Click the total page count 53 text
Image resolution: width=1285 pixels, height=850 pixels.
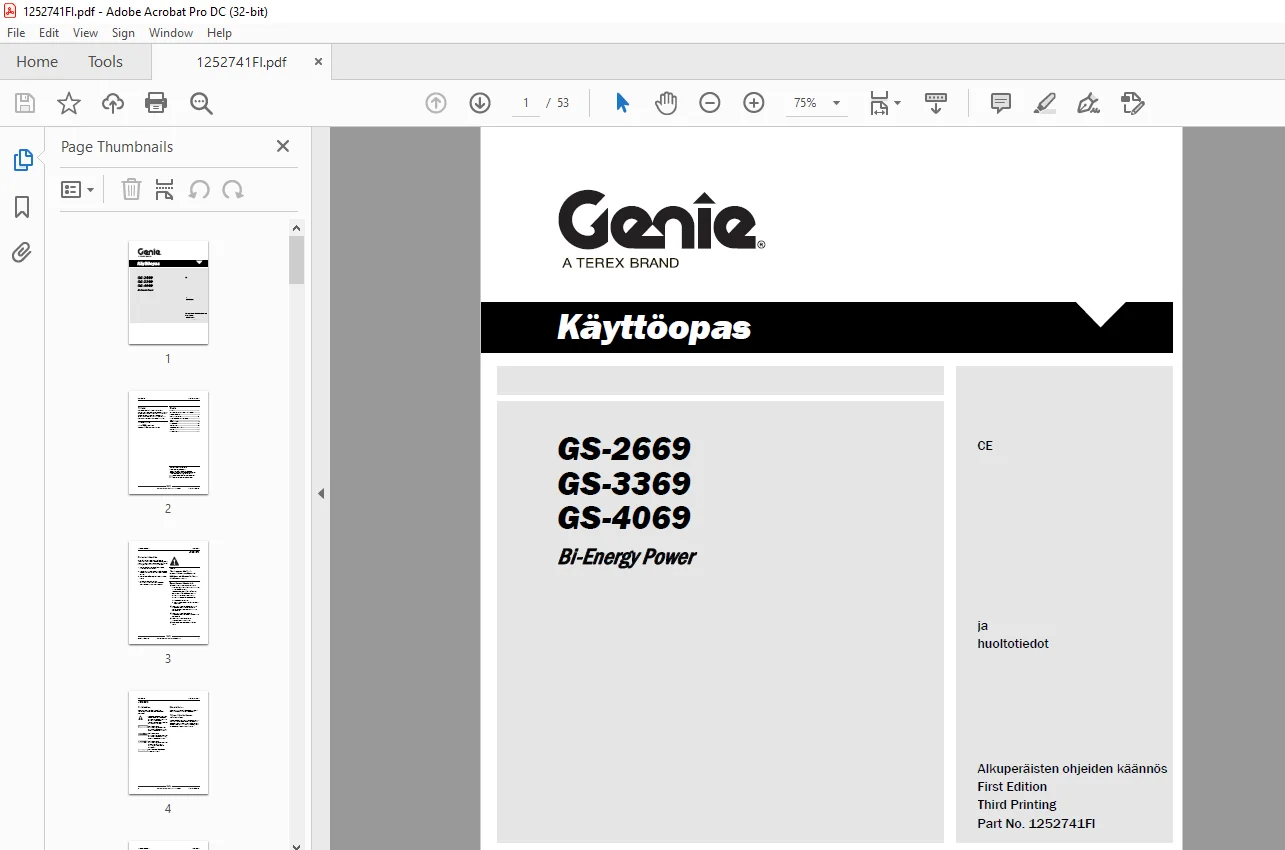(x=563, y=103)
